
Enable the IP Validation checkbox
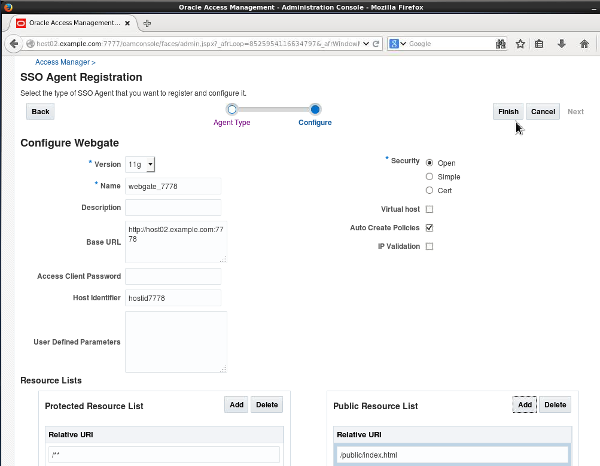[x=429, y=246]
